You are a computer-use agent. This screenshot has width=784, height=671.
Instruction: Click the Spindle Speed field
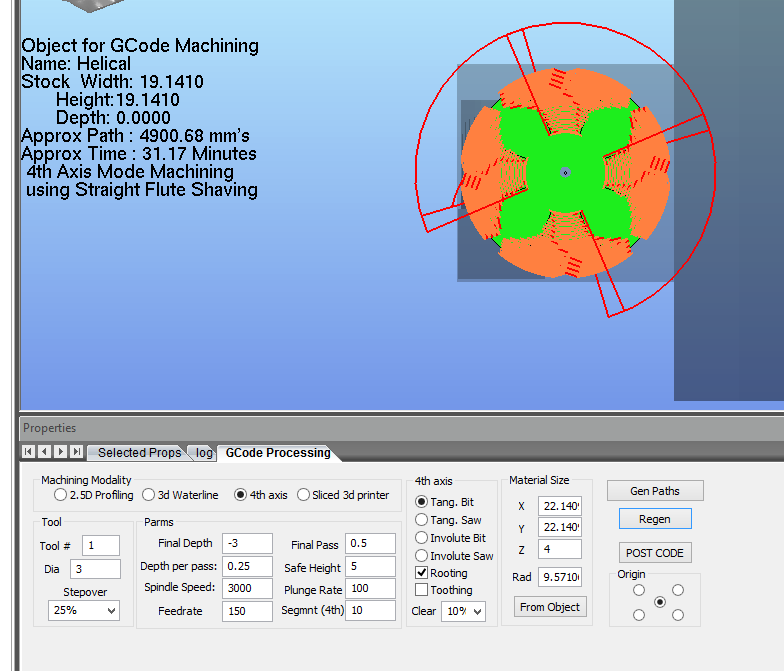(x=248, y=588)
